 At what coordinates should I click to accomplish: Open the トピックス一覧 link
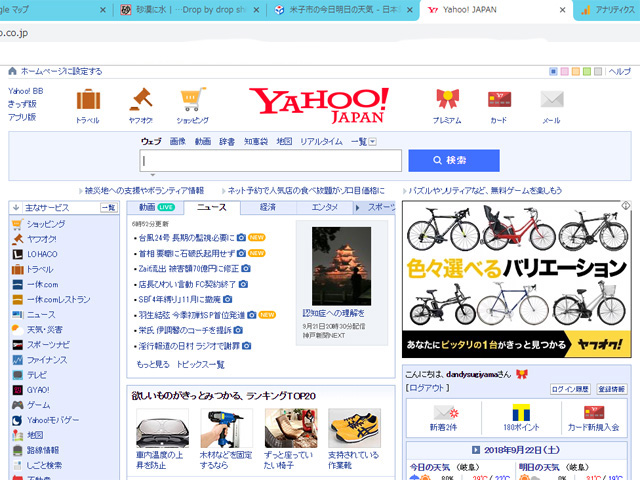point(200,364)
